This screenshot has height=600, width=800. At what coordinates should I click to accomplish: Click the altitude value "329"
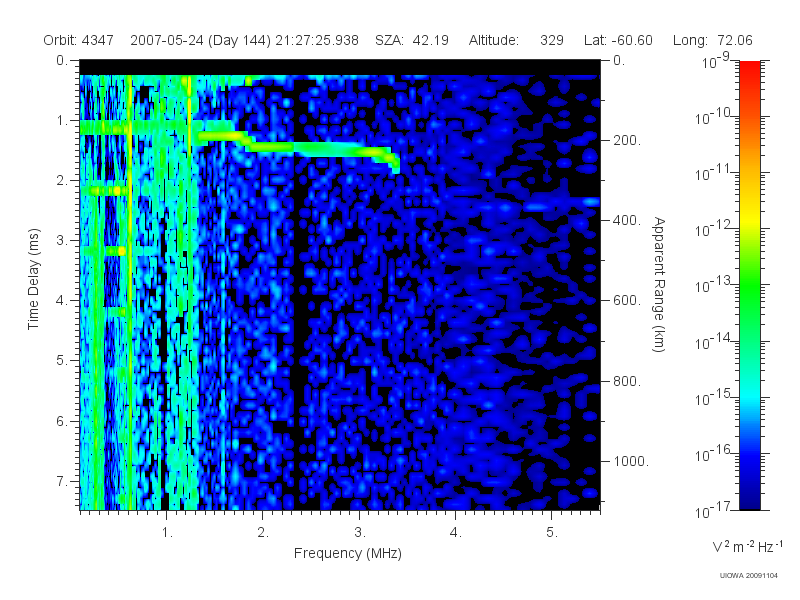552,40
